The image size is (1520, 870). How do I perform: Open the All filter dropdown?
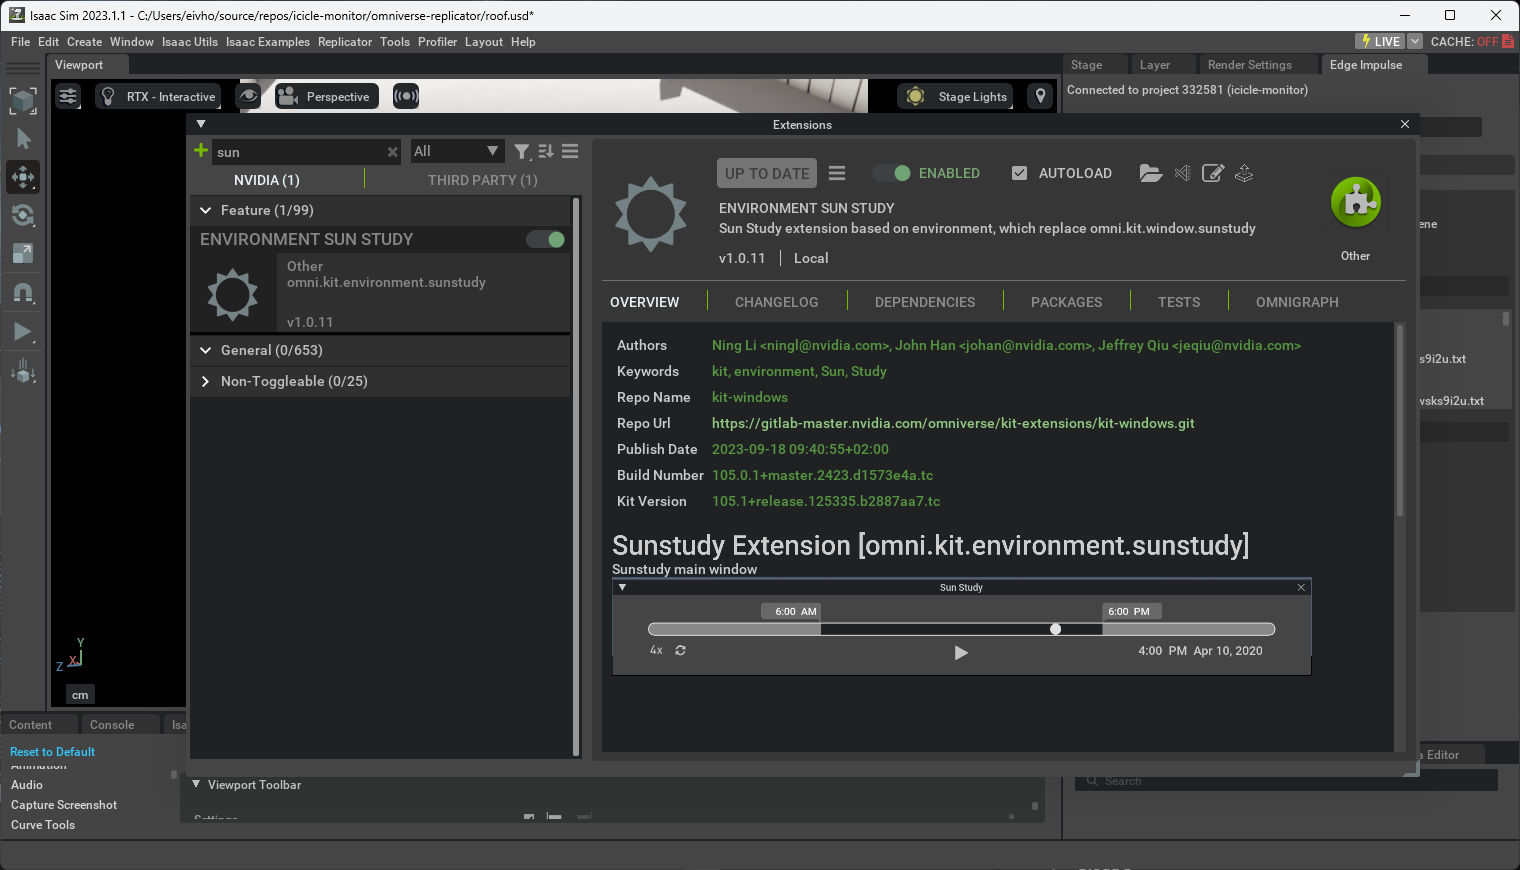(456, 151)
